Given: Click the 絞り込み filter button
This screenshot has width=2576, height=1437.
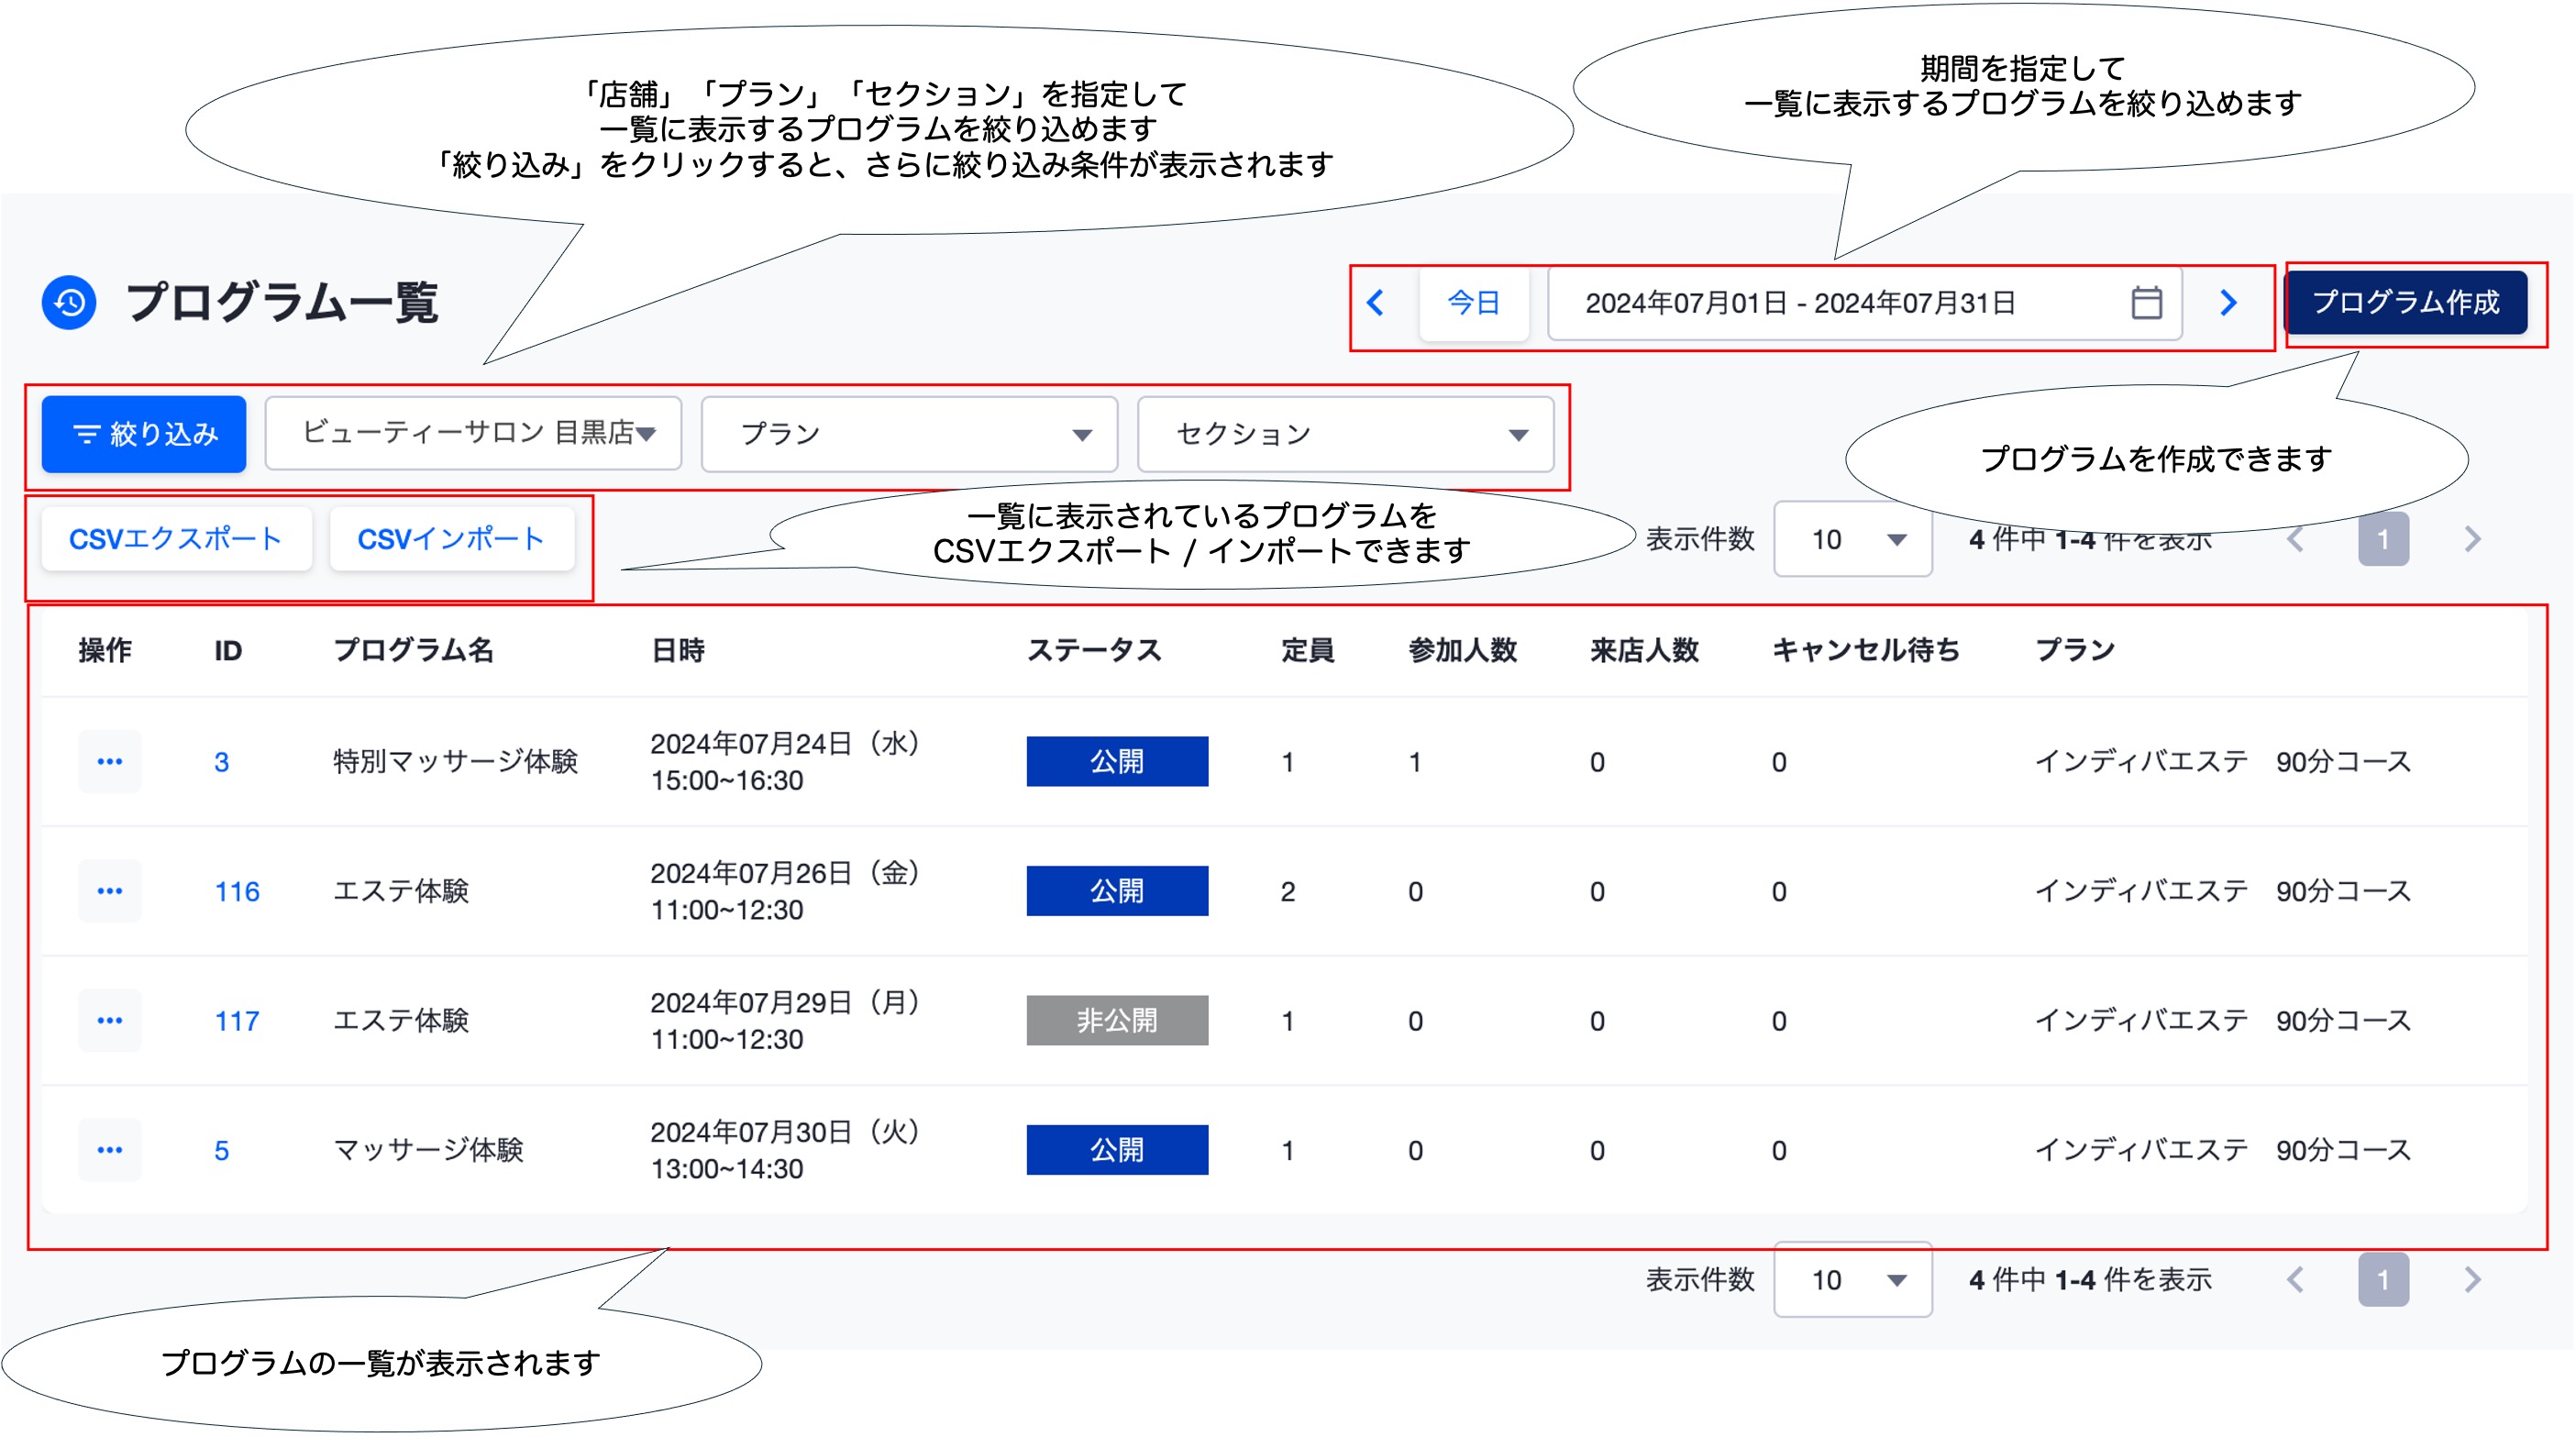Looking at the screenshot, I should tap(144, 434).
